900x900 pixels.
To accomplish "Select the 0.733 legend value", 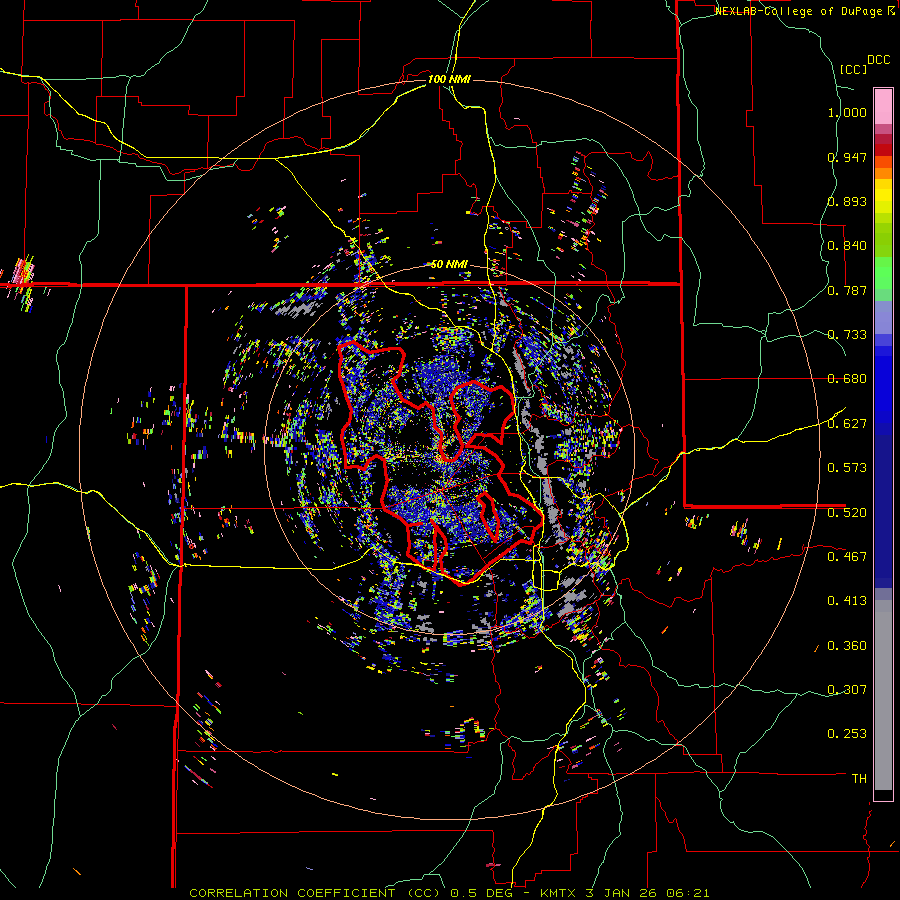I will tap(847, 335).
